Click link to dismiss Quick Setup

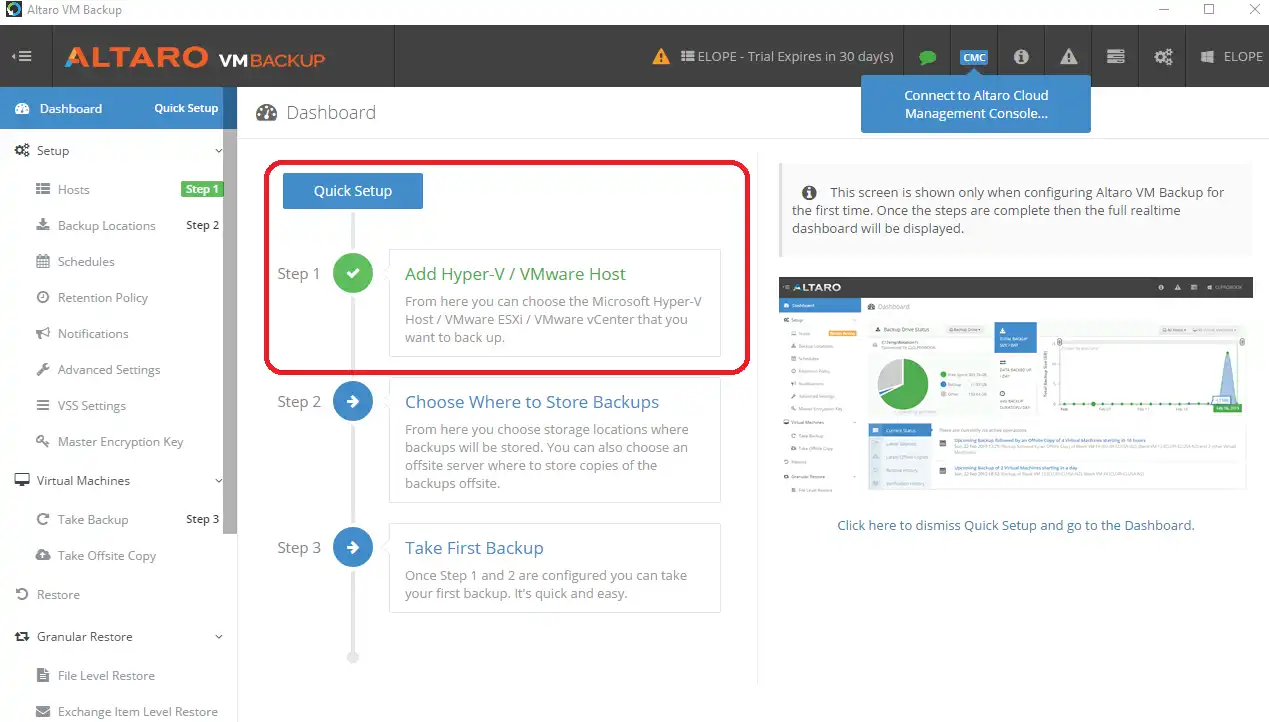click(1016, 525)
